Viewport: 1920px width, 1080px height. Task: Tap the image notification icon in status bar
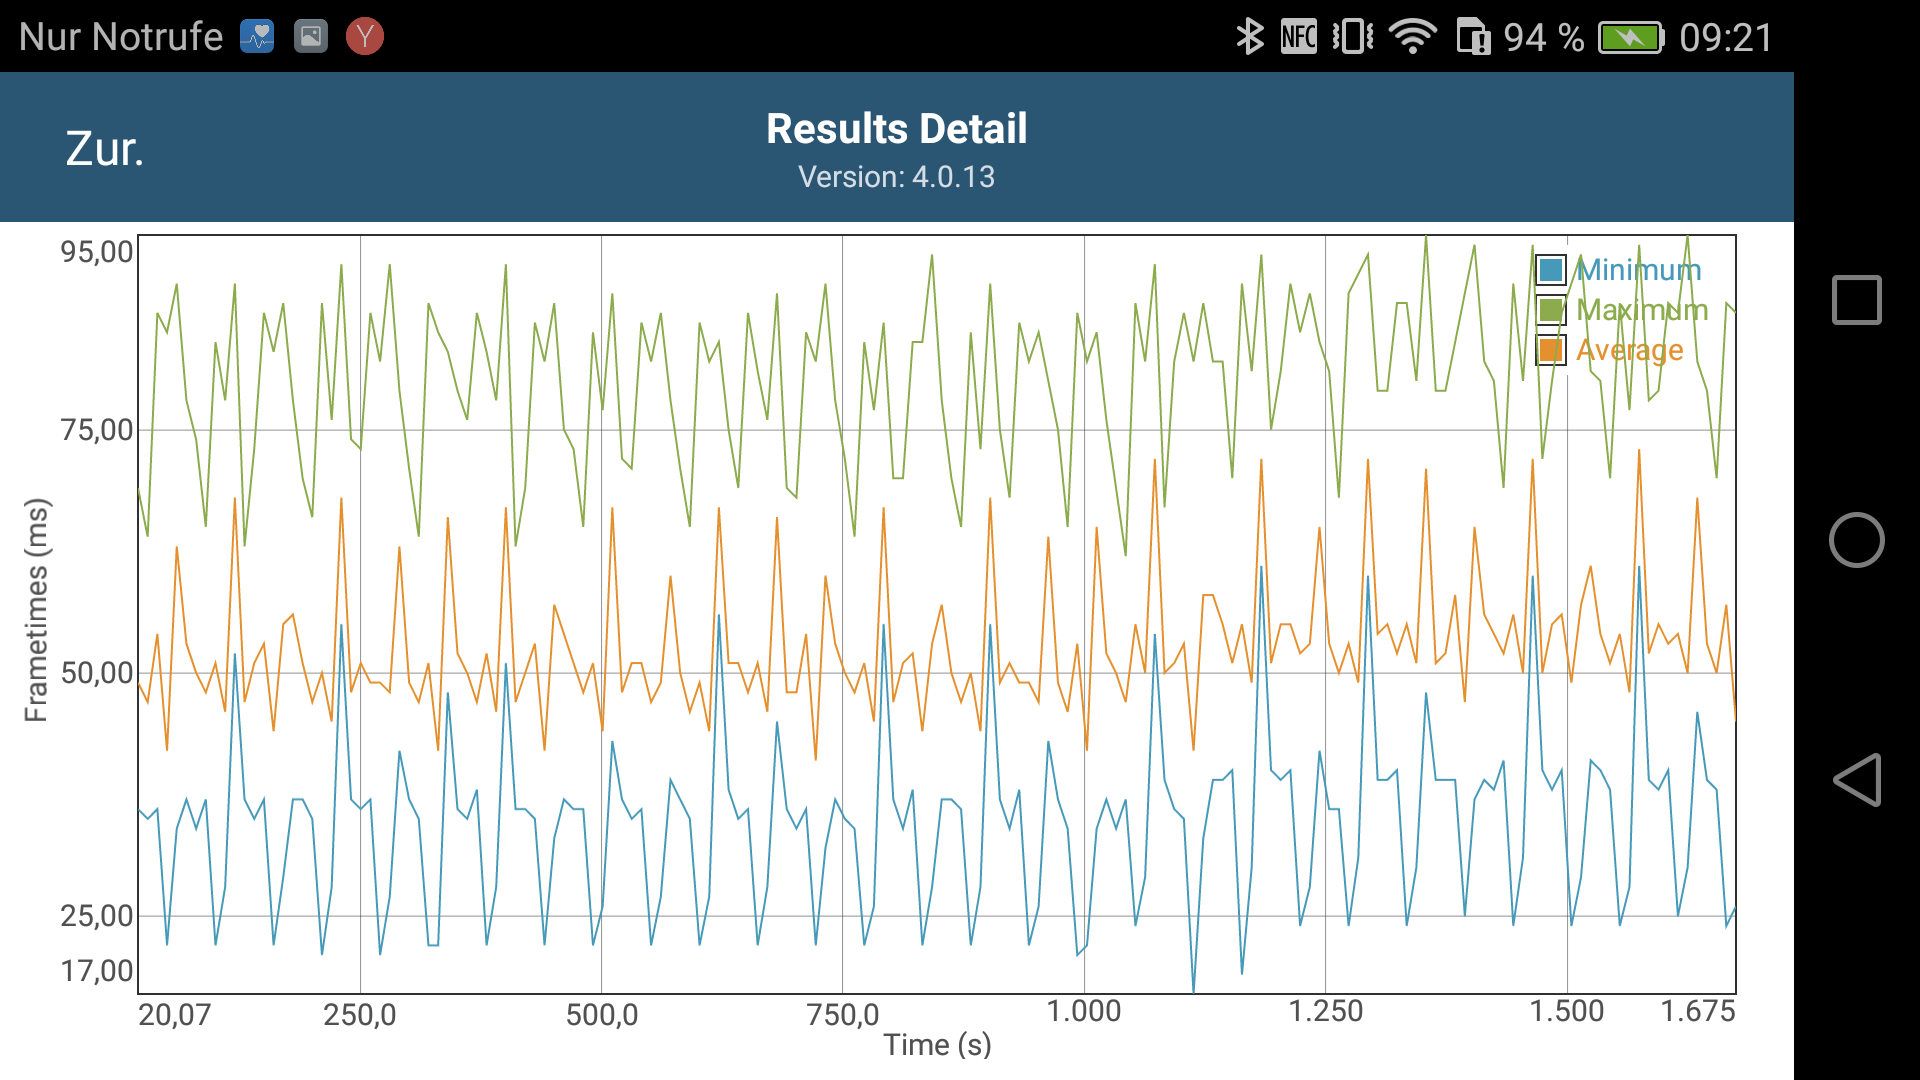[x=311, y=37]
